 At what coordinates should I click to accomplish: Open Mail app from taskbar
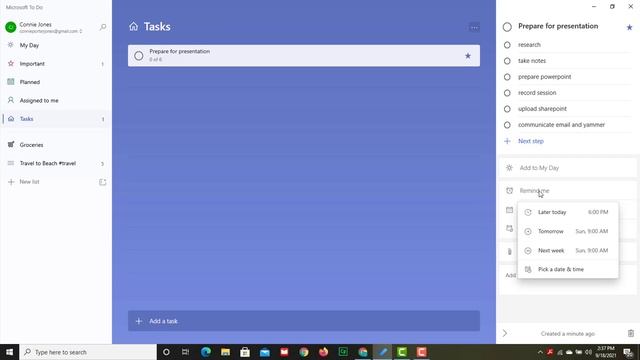coord(264,352)
